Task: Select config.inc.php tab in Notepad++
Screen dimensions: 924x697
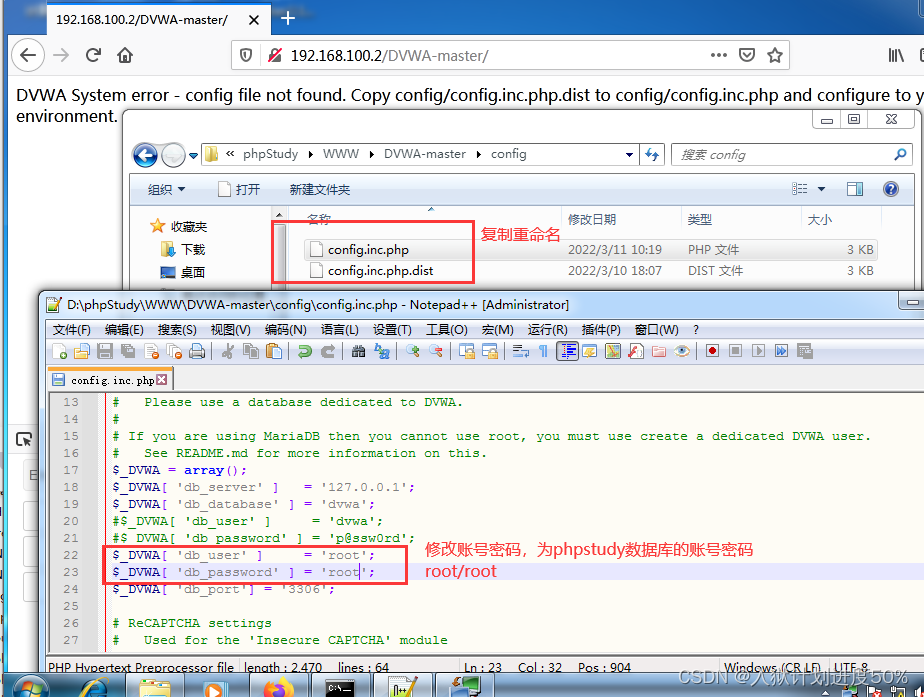Action: click(111, 380)
